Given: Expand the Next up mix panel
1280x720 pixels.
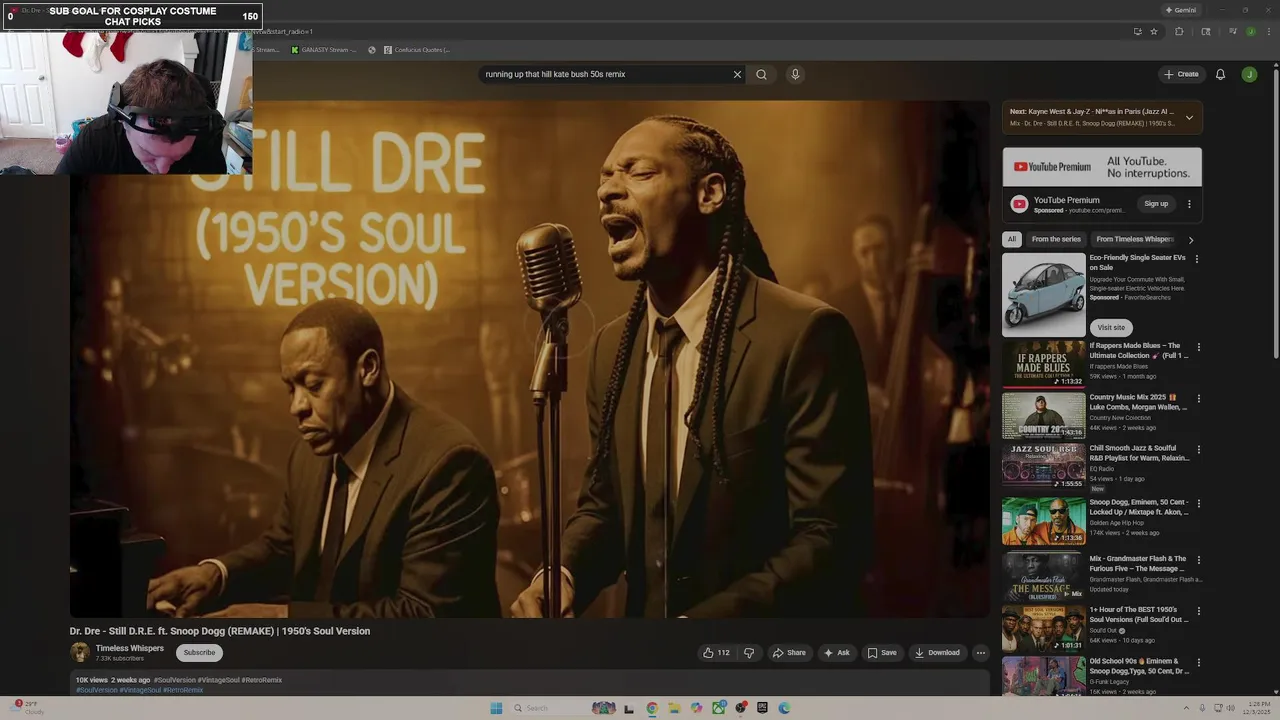Looking at the screenshot, I should [x=1189, y=117].
